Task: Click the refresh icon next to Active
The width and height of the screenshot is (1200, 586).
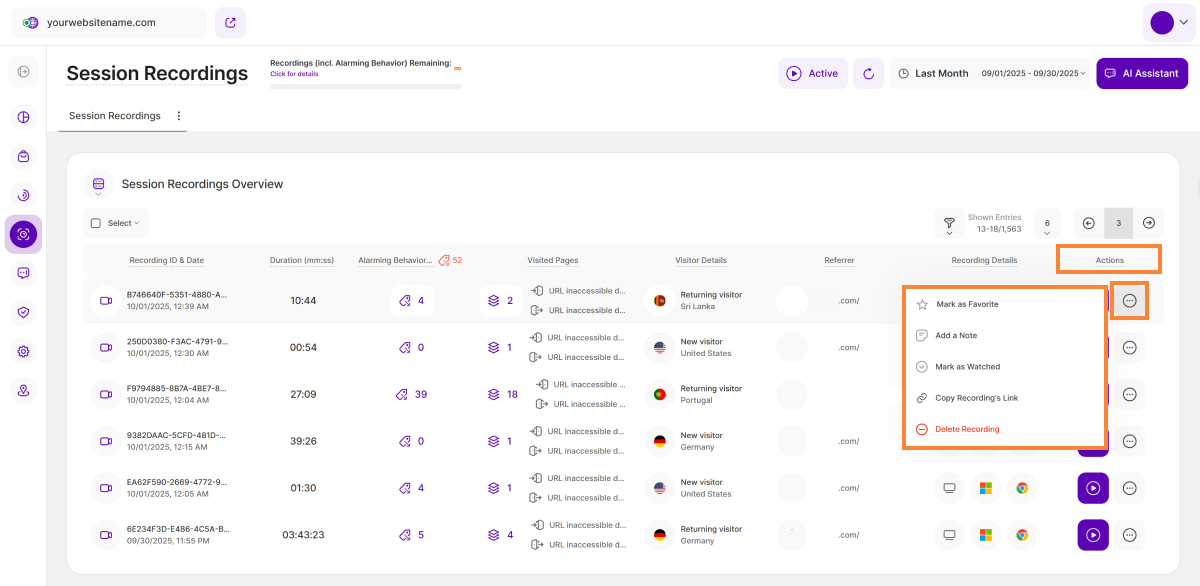Action: click(868, 73)
